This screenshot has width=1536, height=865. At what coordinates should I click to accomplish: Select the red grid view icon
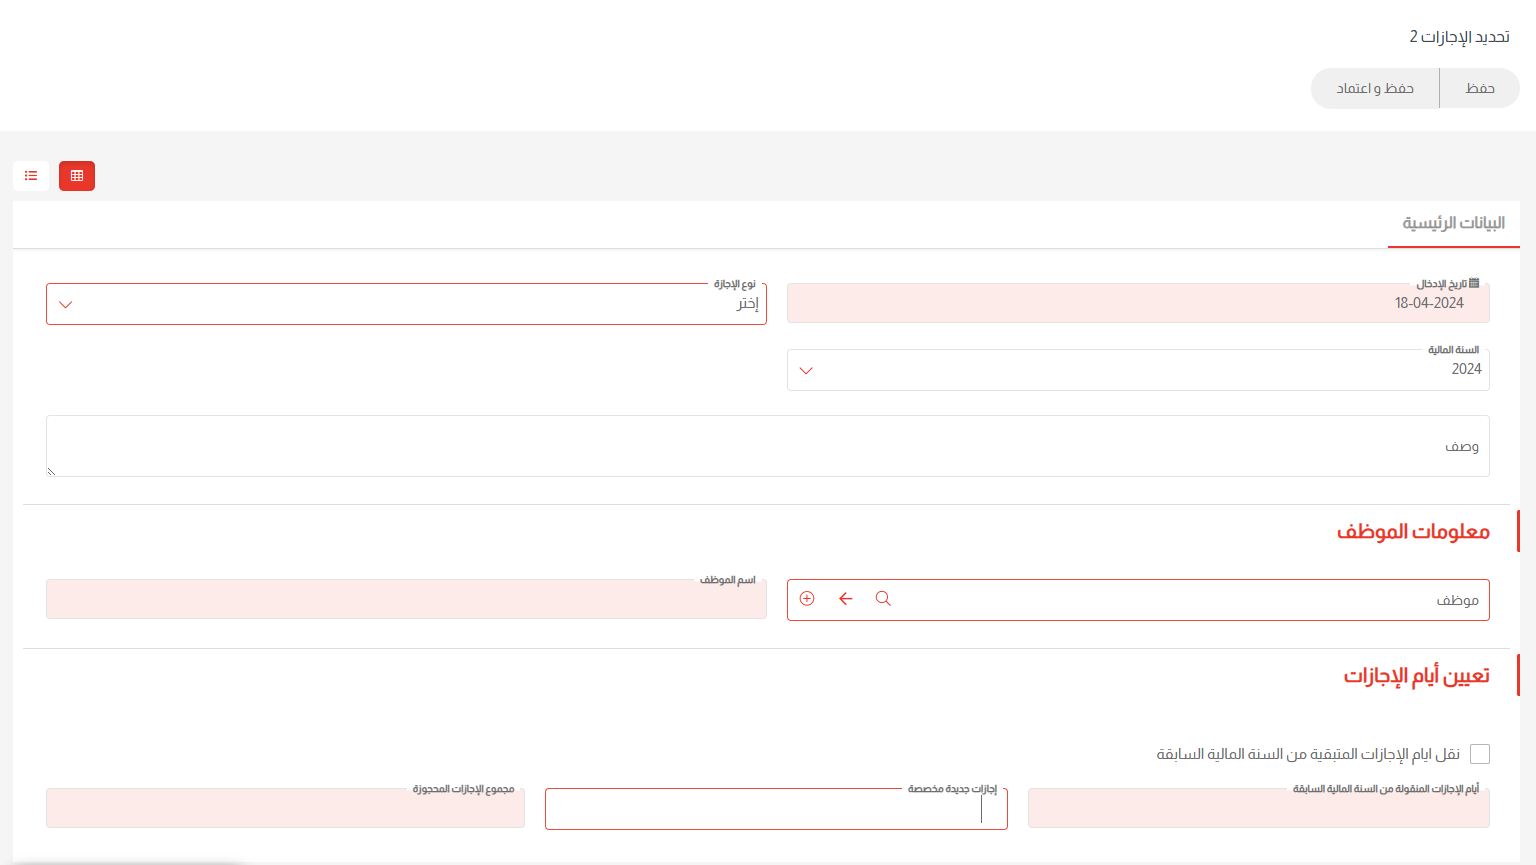coord(77,176)
